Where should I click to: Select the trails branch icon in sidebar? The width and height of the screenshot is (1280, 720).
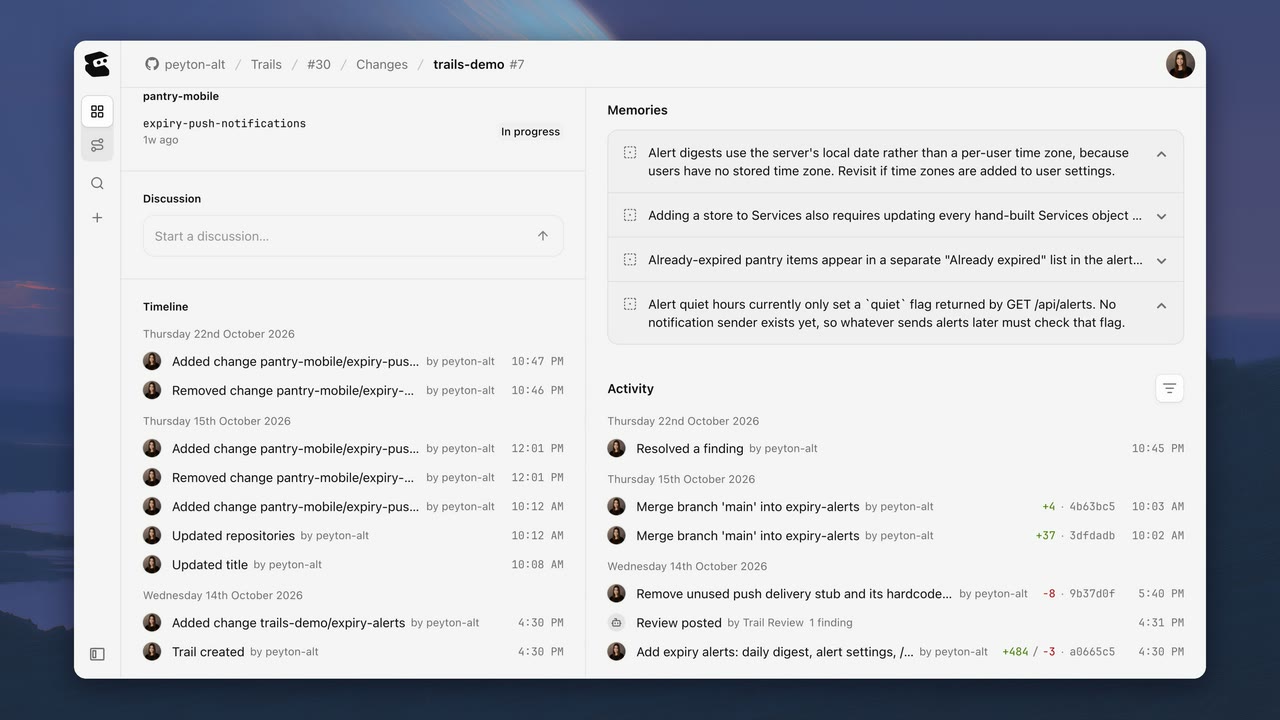pos(97,145)
